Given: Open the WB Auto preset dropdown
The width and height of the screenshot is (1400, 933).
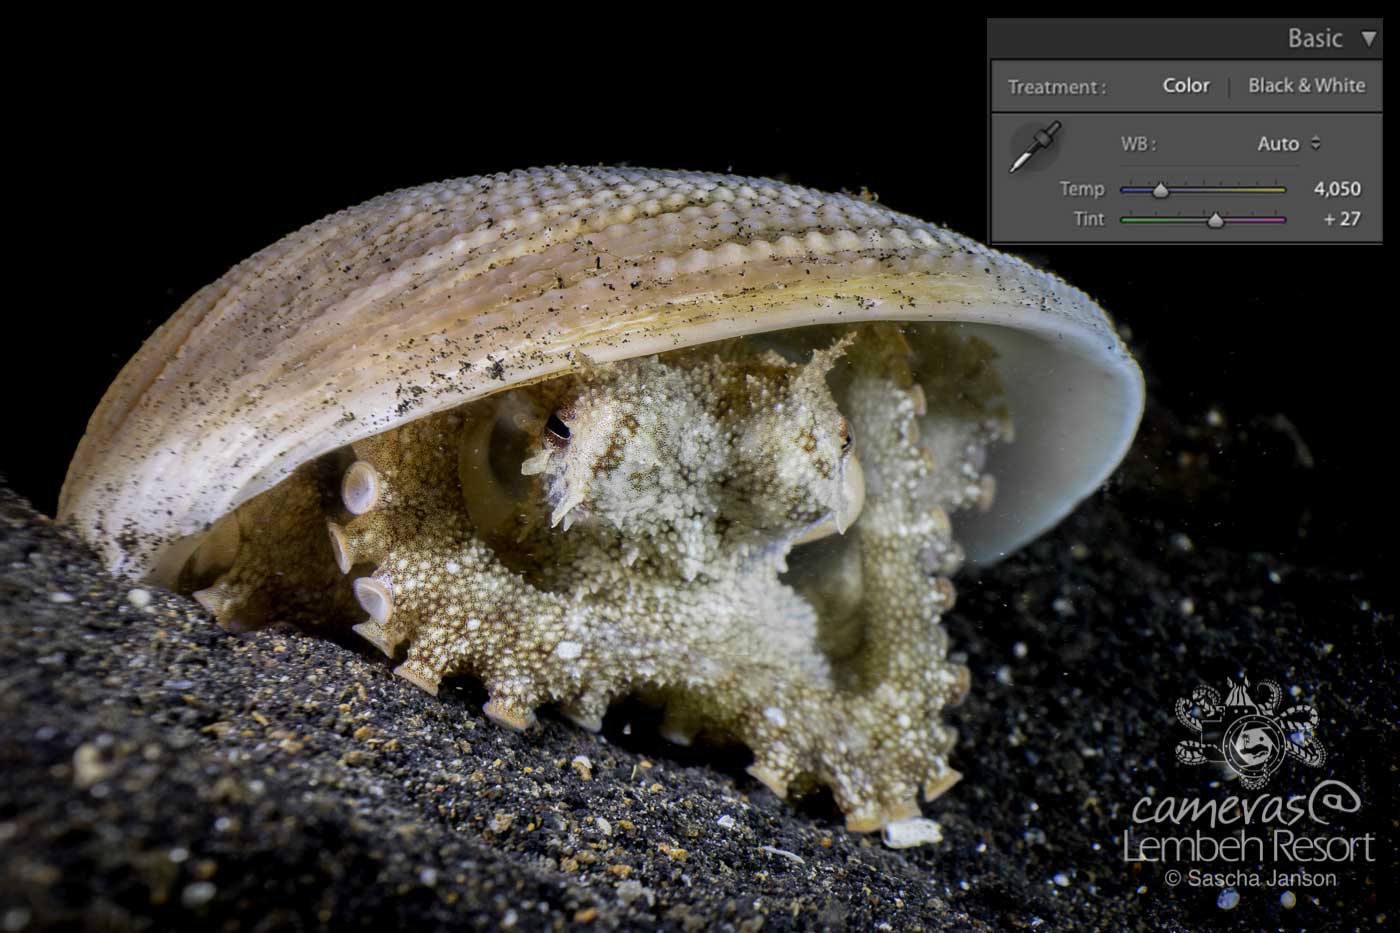Looking at the screenshot, I should (x=1289, y=144).
